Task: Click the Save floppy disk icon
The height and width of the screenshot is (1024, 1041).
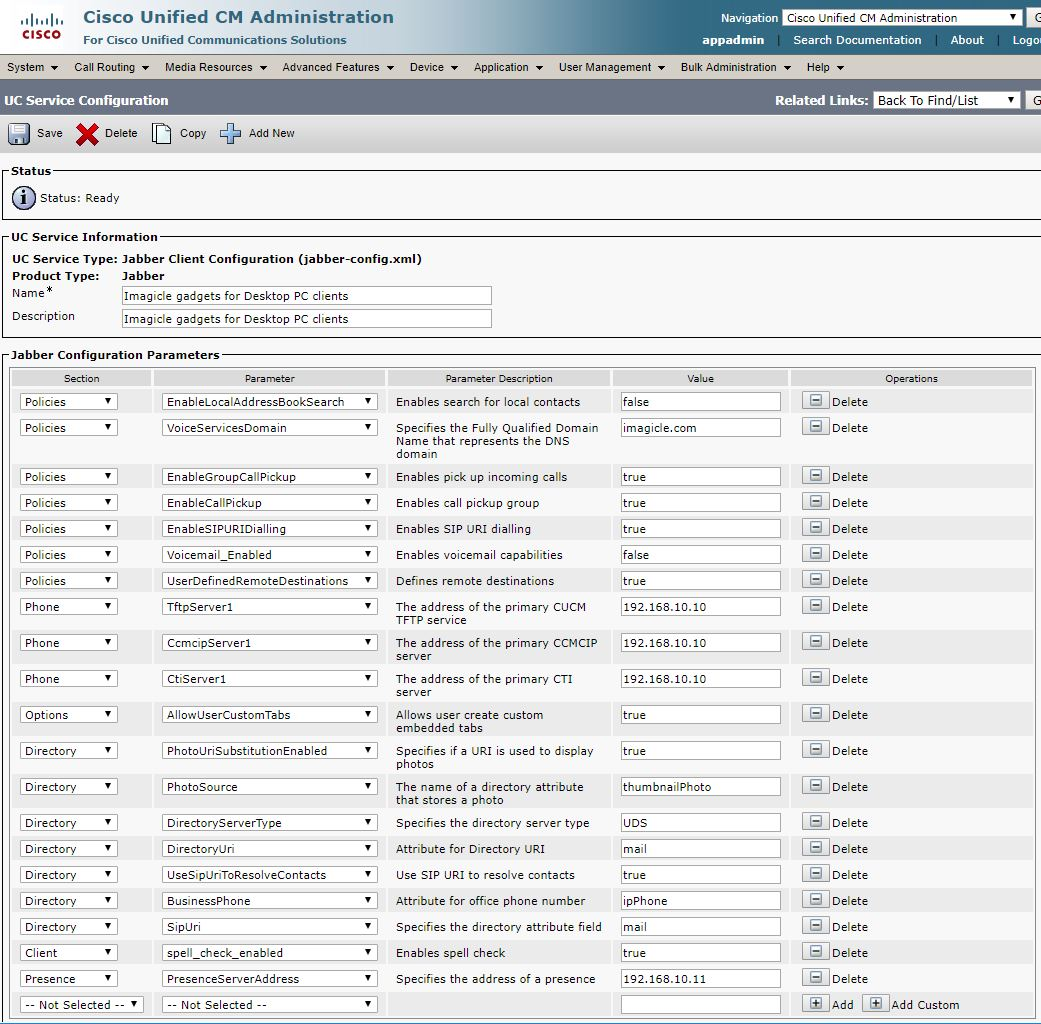Action: pos(20,133)
